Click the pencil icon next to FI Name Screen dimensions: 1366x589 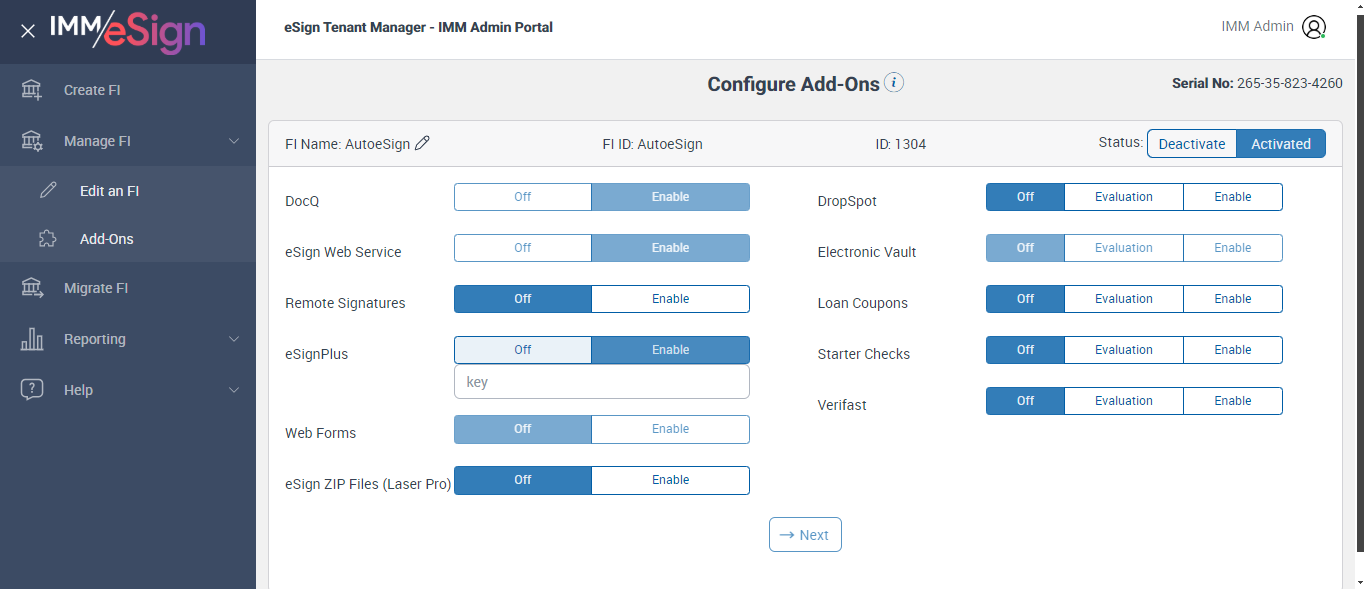click(x=422, y=144)
